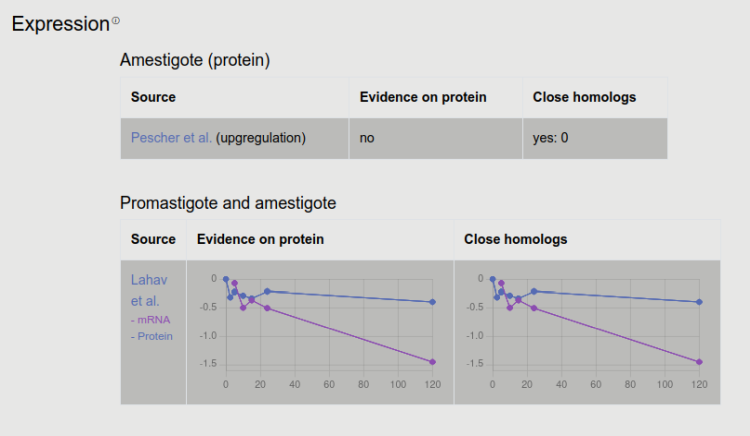Viewport: 750px width, 436px height.
Task: Click the purple mRNA legend label
Action: 151,319
